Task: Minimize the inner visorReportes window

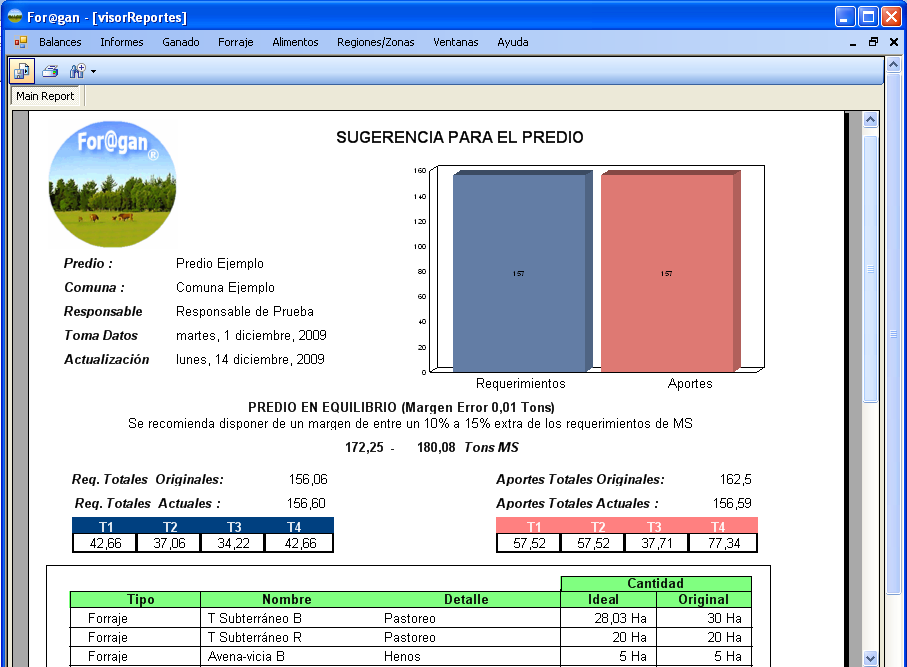Action: (853, 42)
